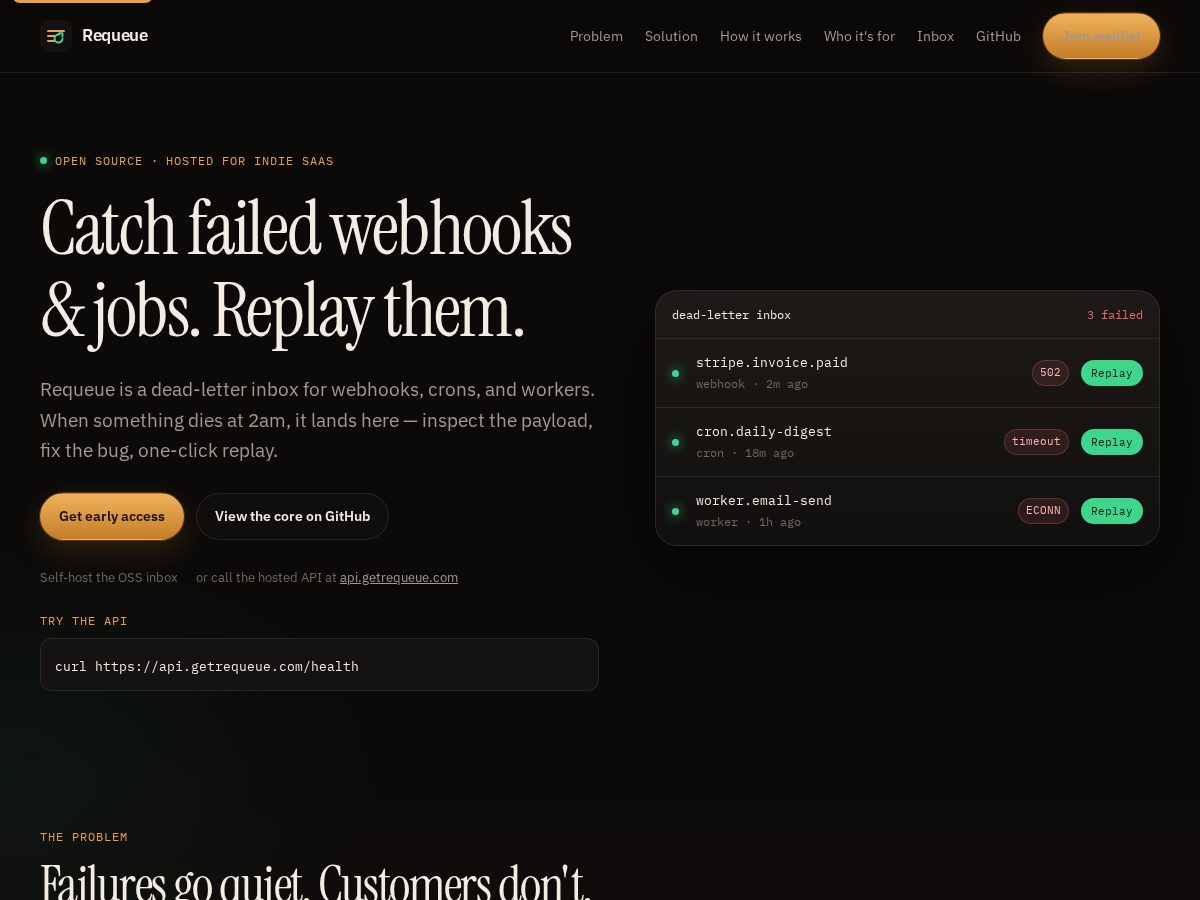Click the timeout status badge
Viewport: 1200px width, 900px height.
(x=1036, y=442)
